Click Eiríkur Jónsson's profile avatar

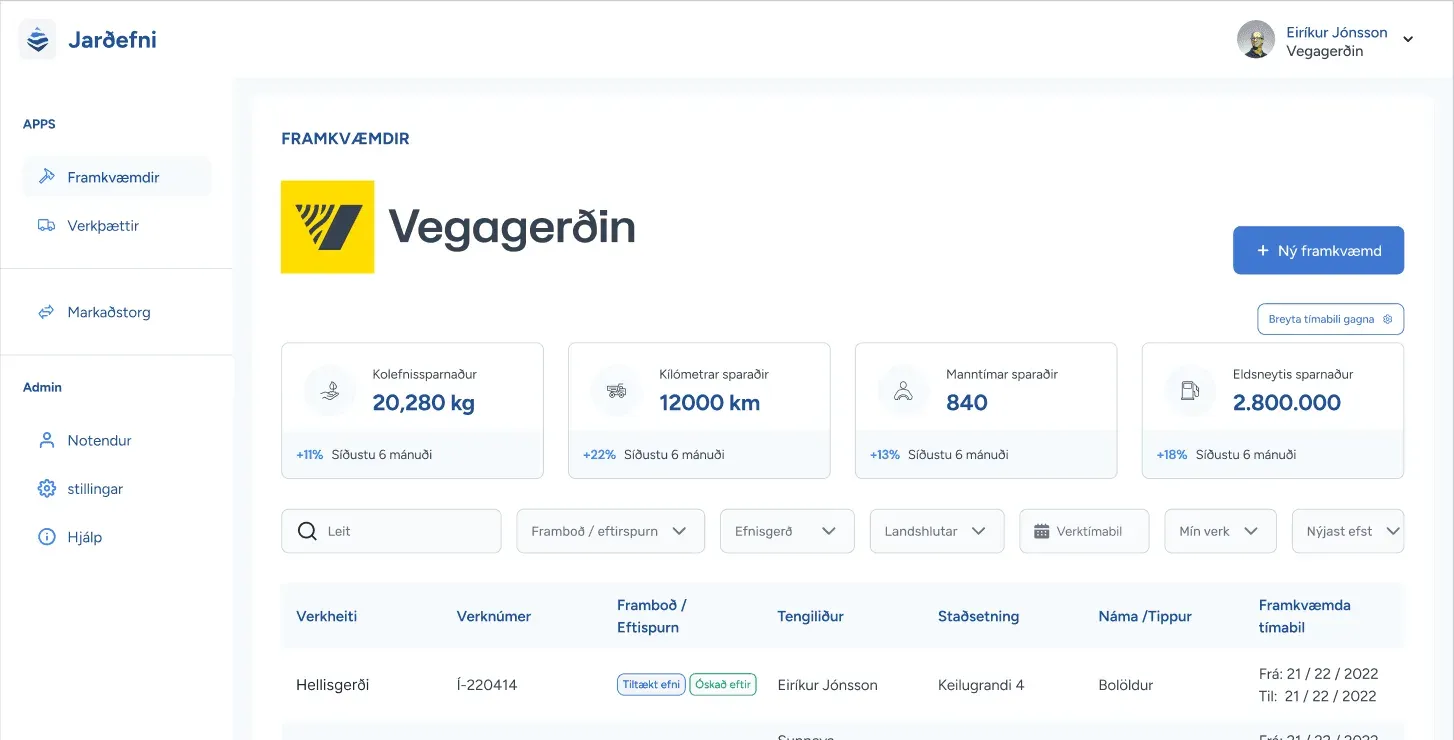tap(1256, 40)
